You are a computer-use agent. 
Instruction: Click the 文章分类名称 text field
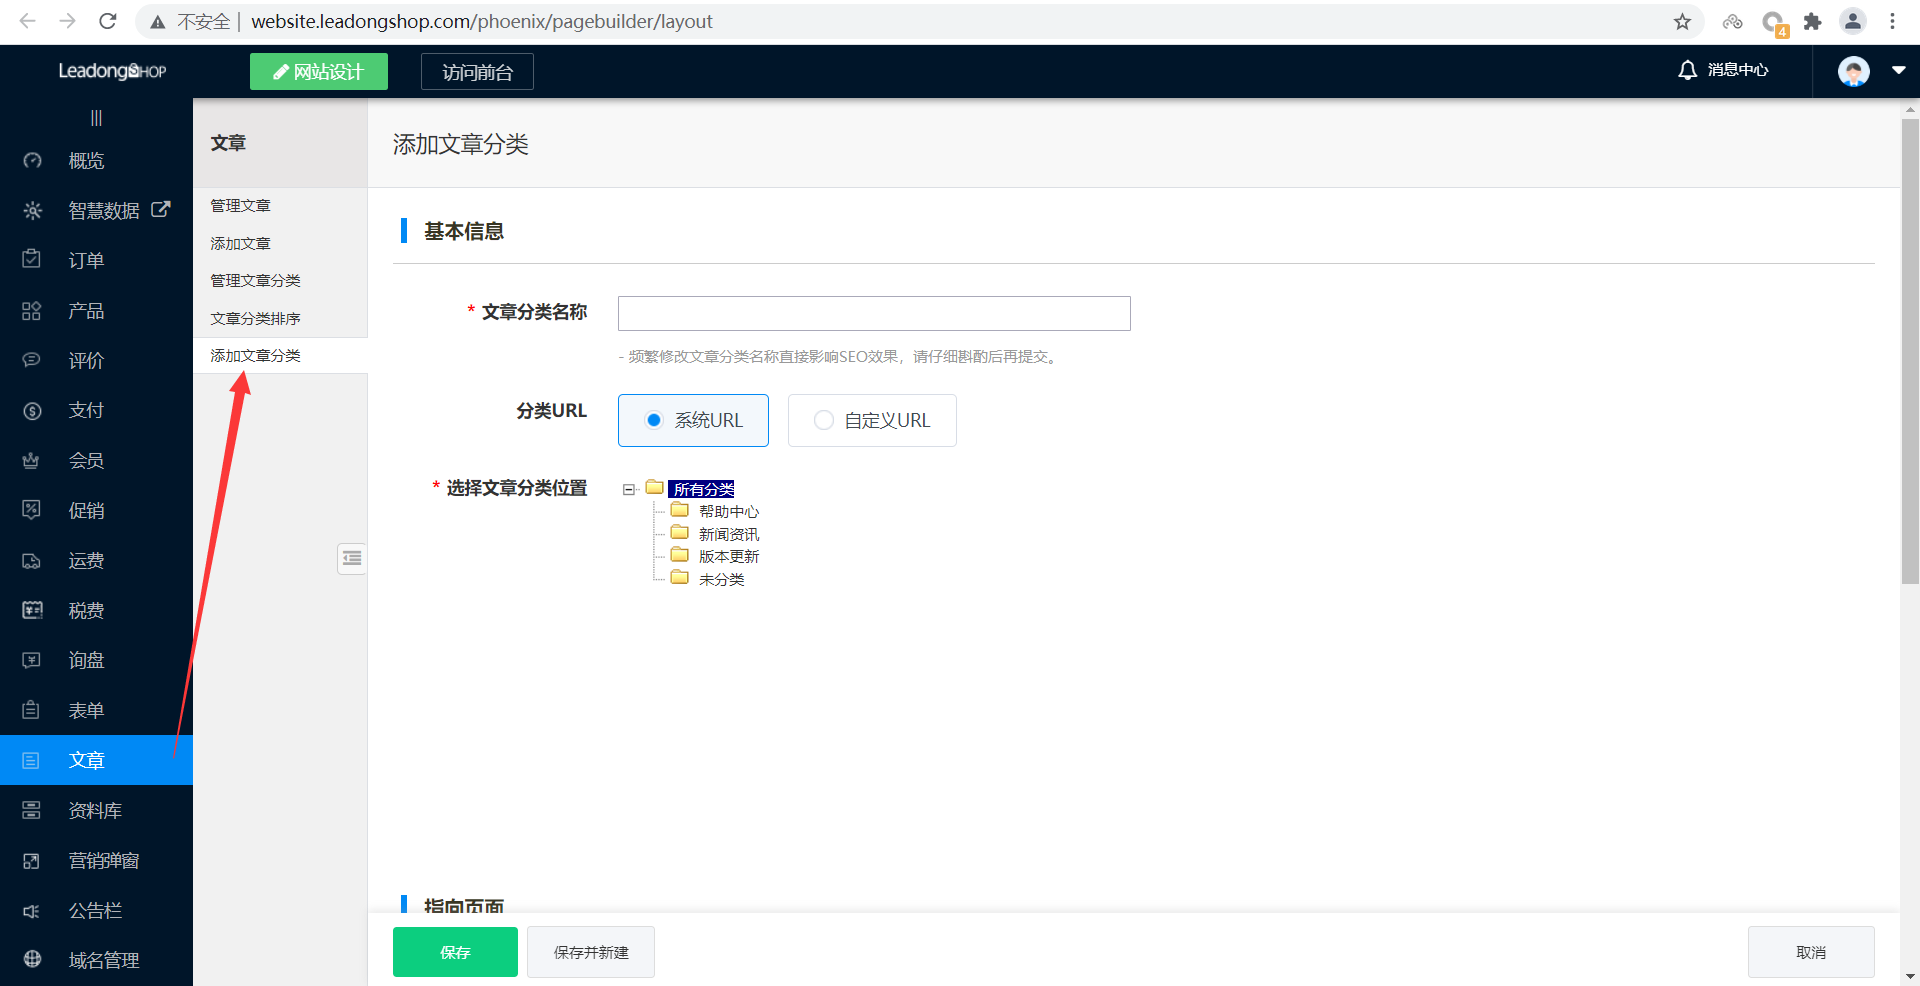(874, 313)
